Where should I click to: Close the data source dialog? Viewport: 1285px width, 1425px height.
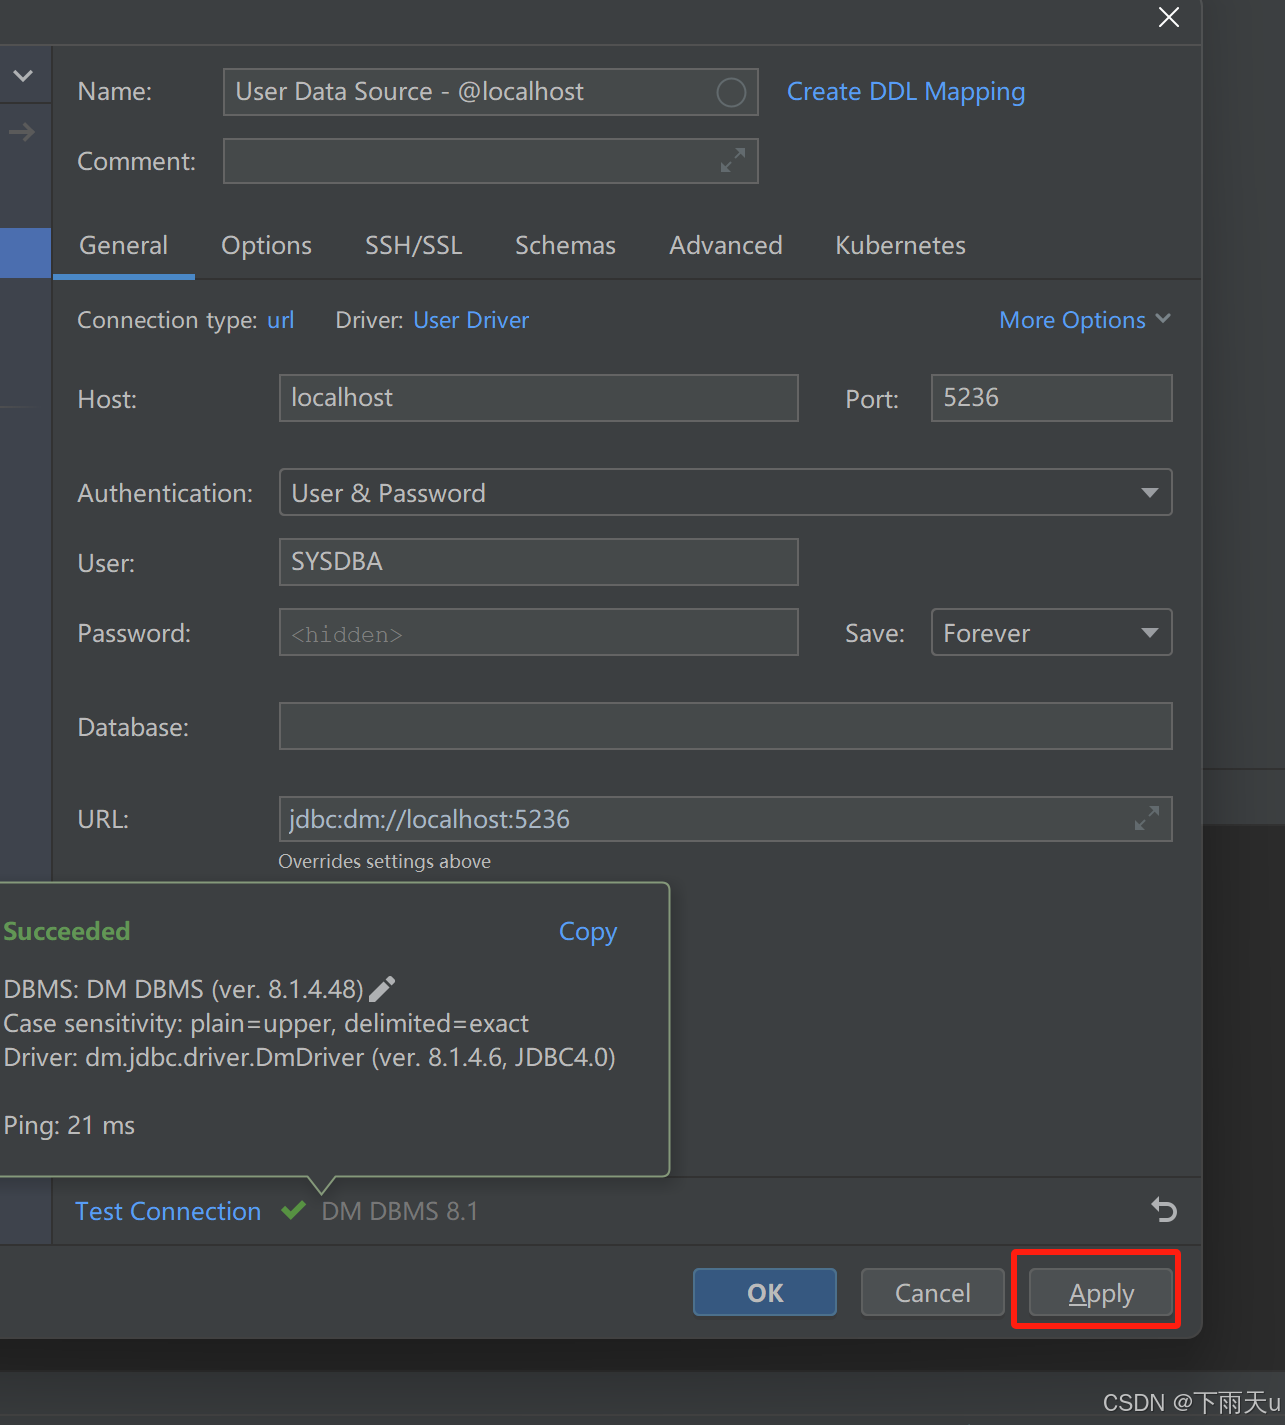(x=1168, y=17)
